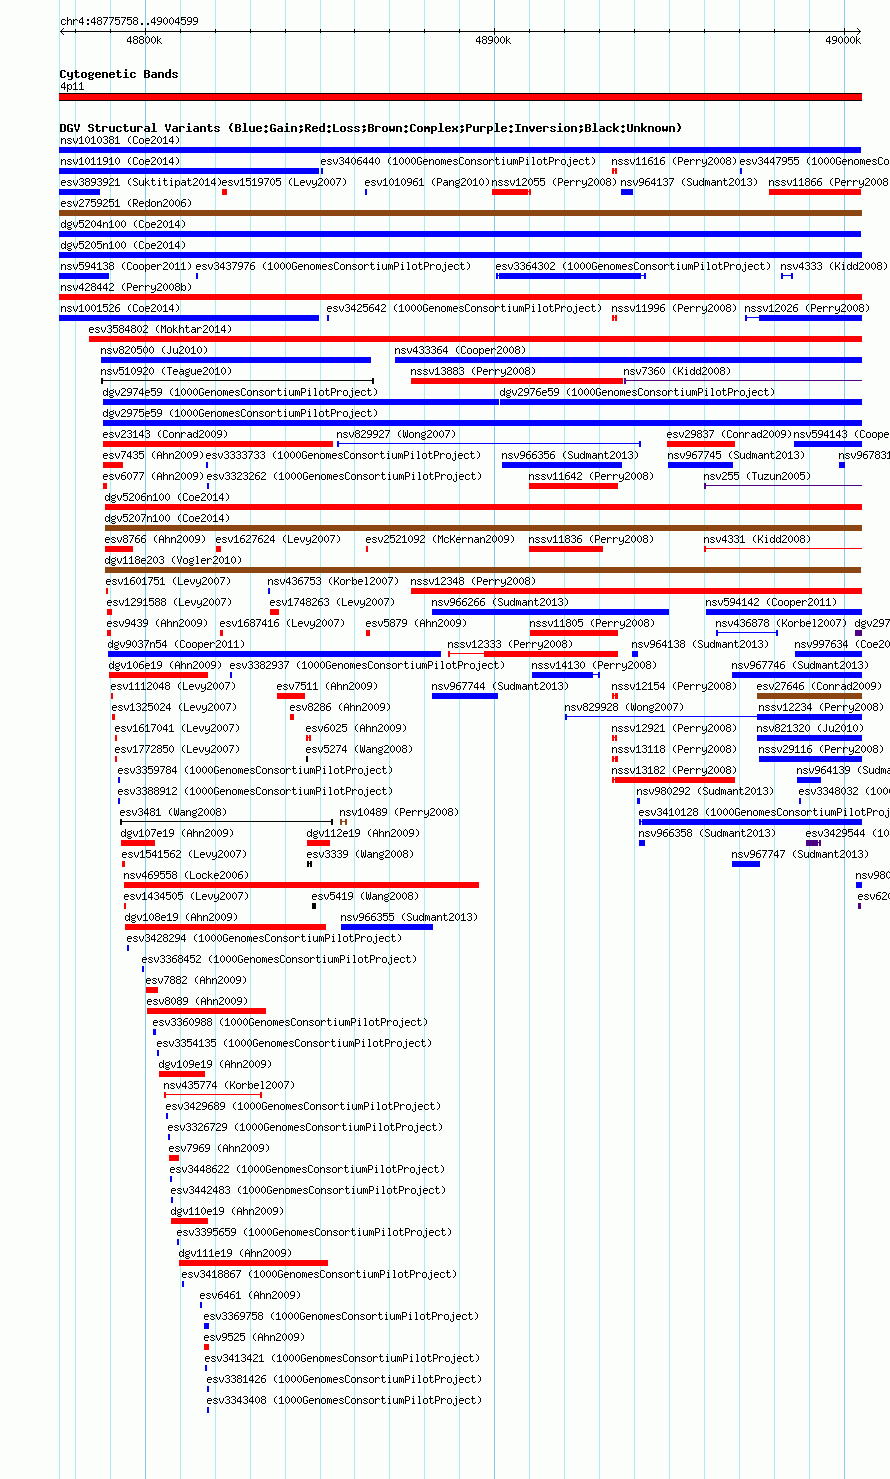
Task: Open nsv510920 (Teague2010) label
Action: click(x=166, y=372)
